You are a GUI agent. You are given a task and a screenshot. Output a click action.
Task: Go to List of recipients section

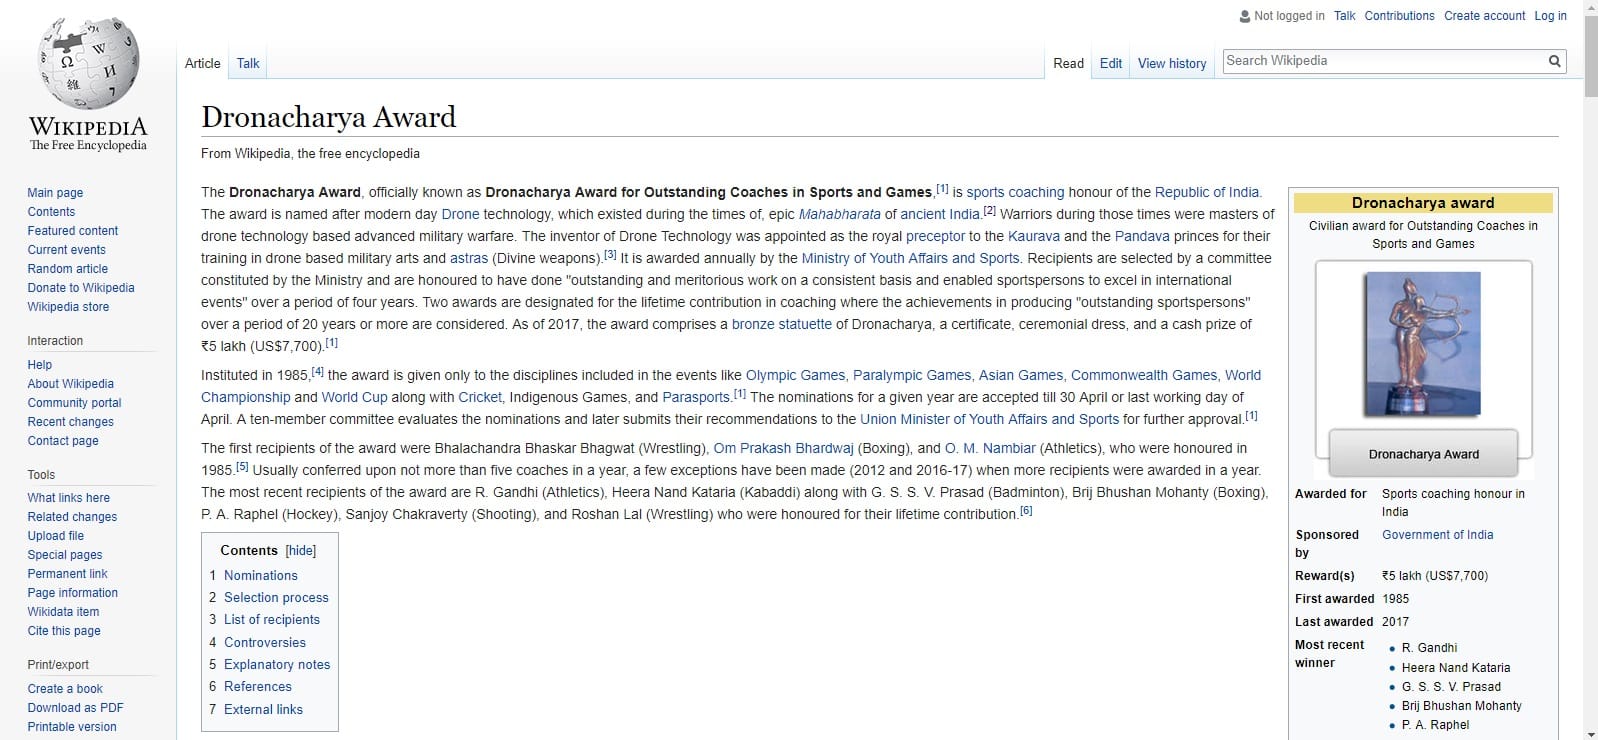[x=271, y=620]
